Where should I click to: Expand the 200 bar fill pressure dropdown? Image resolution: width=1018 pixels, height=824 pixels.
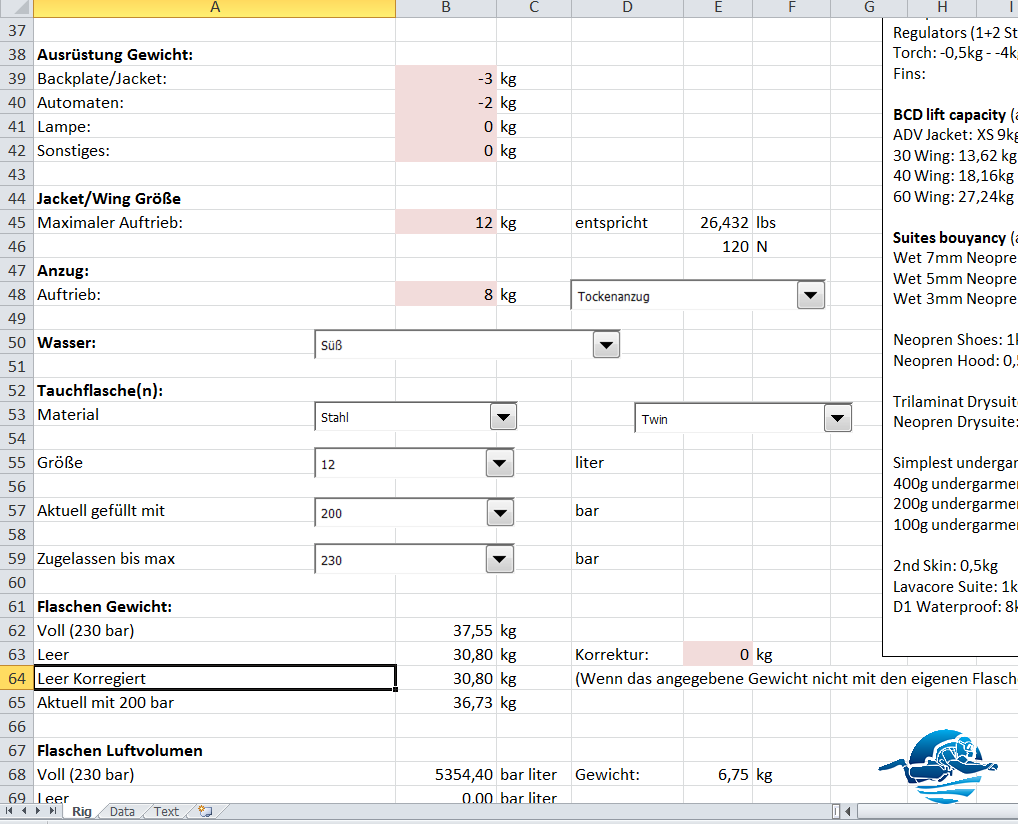pyautogui.click(x=499, y=513)
